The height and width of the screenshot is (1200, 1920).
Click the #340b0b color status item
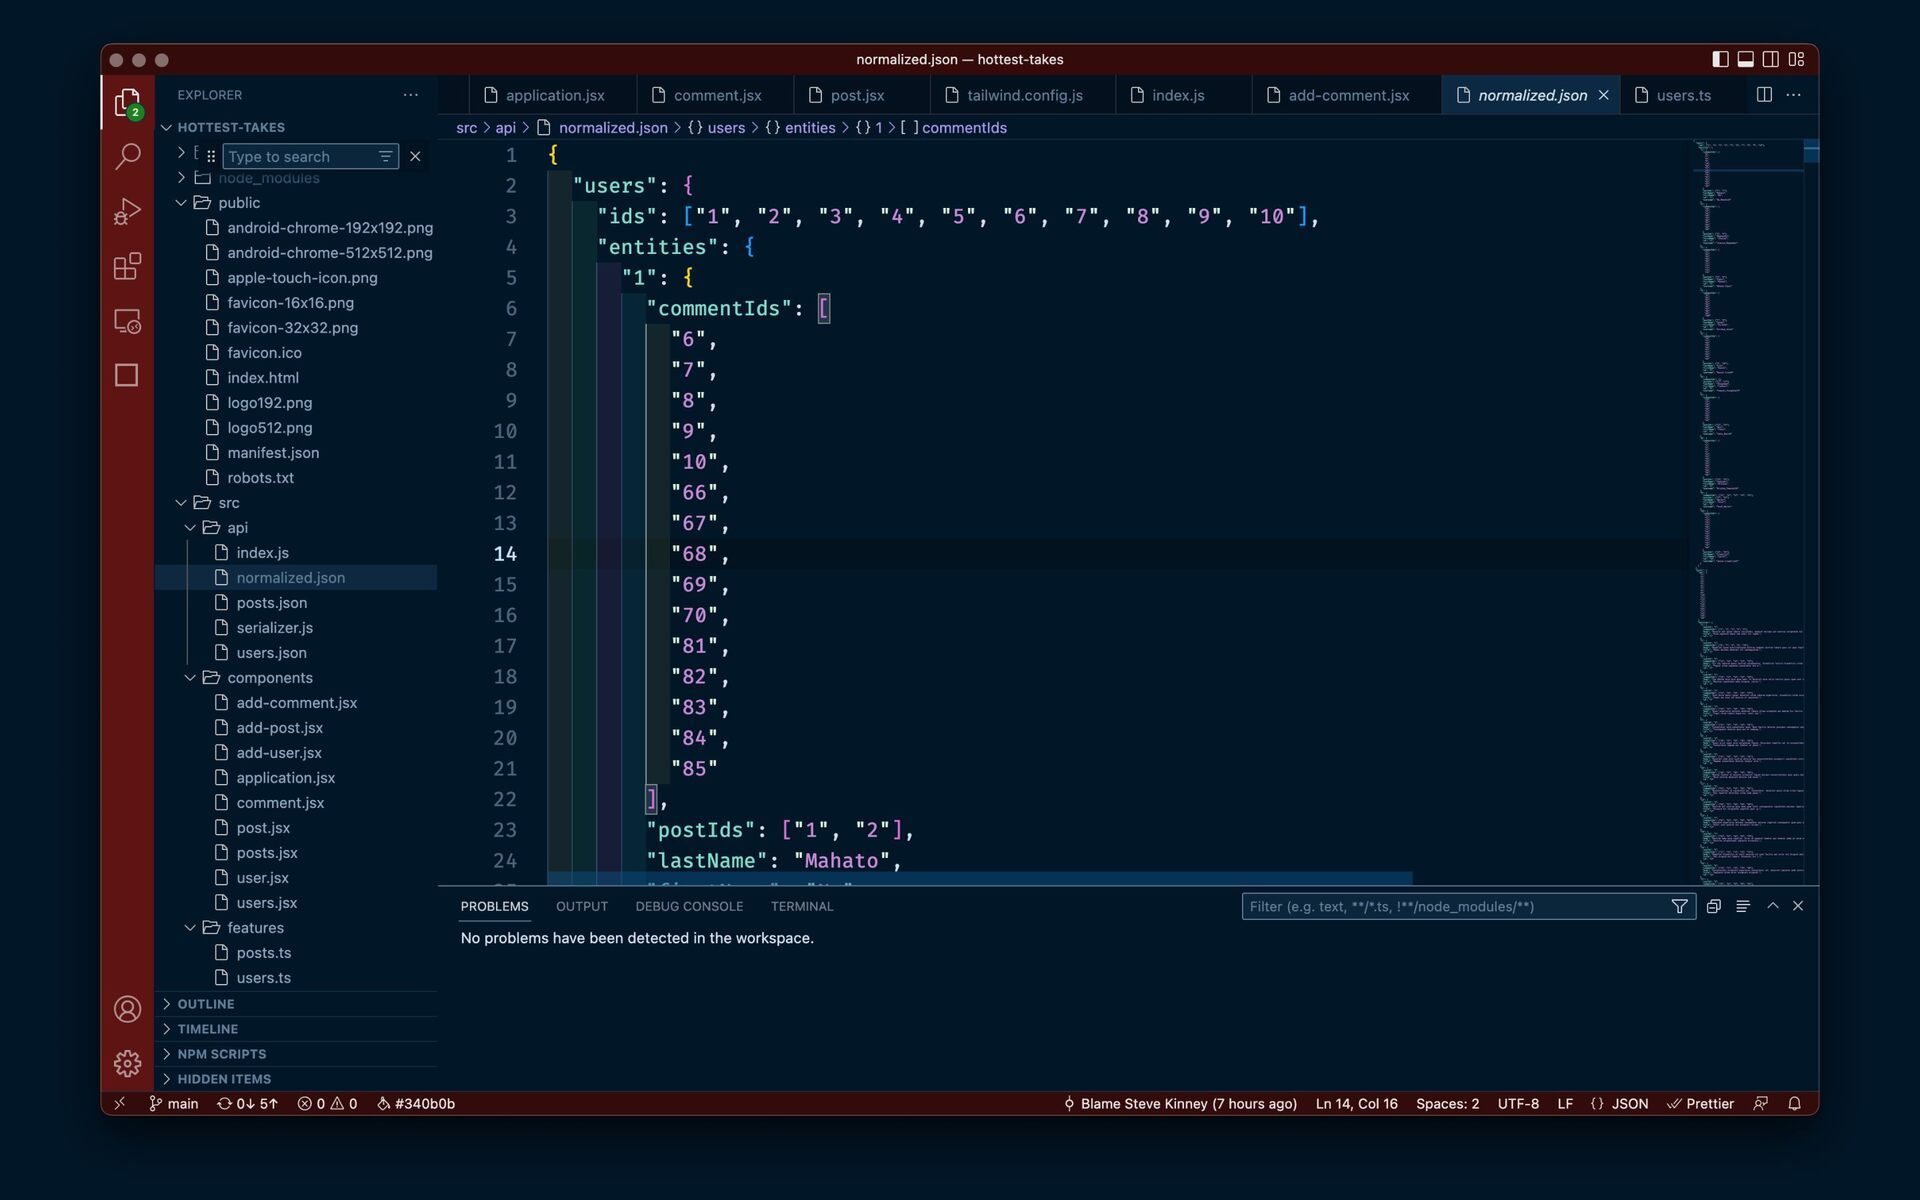[x=416, y=1104]
